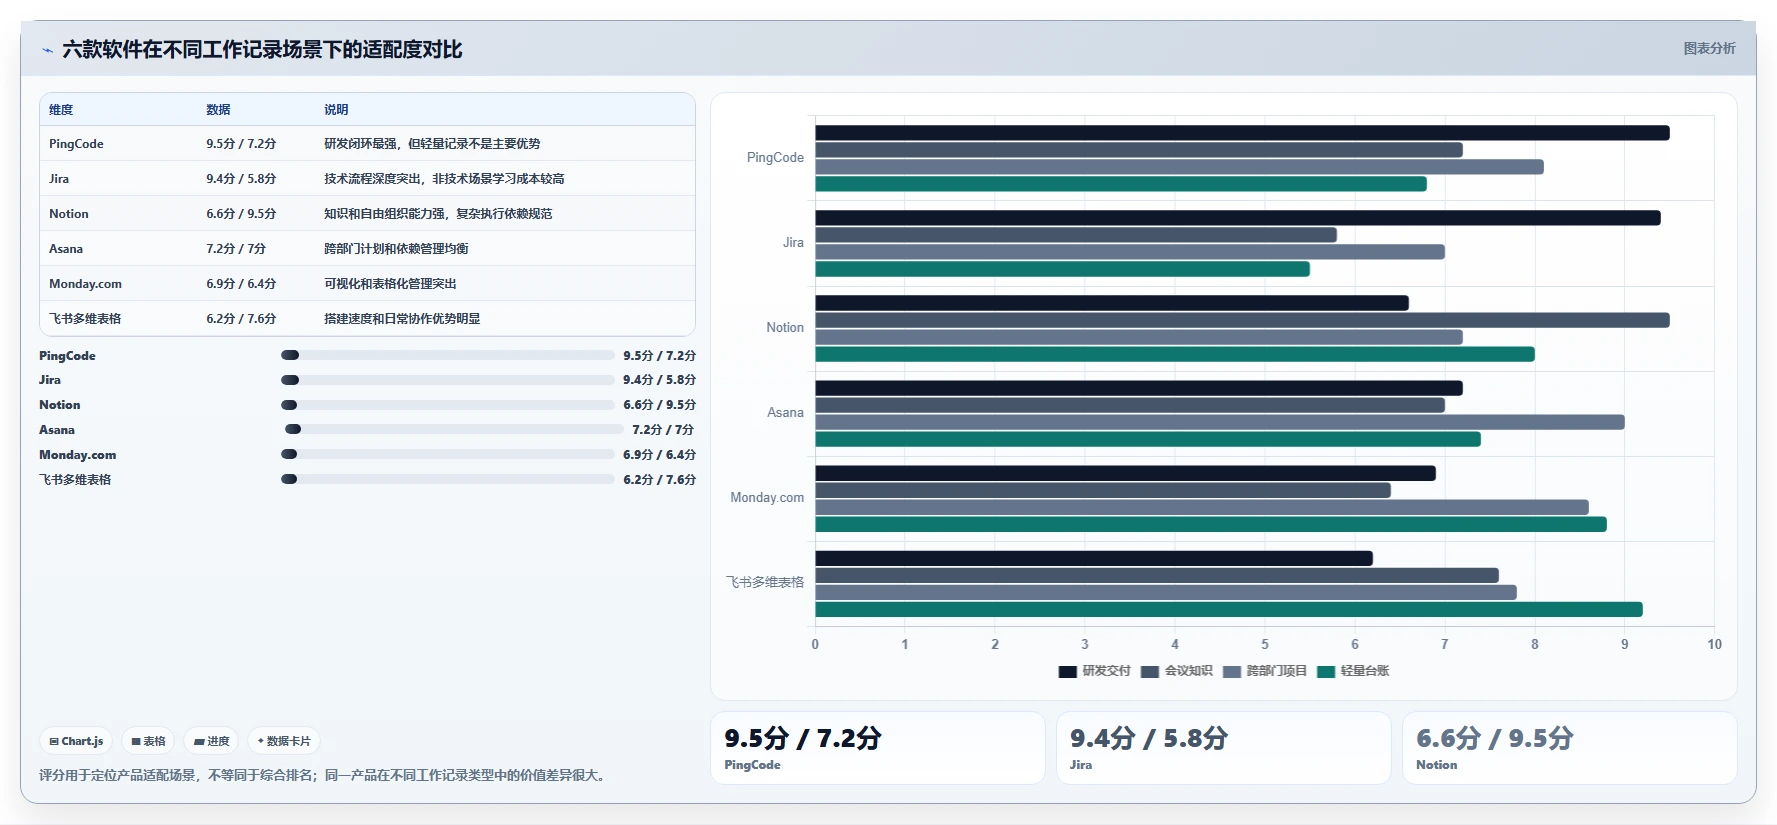Click the PingCode label on the chart axis
The image size is (1777, 825).
pos(775,158)
